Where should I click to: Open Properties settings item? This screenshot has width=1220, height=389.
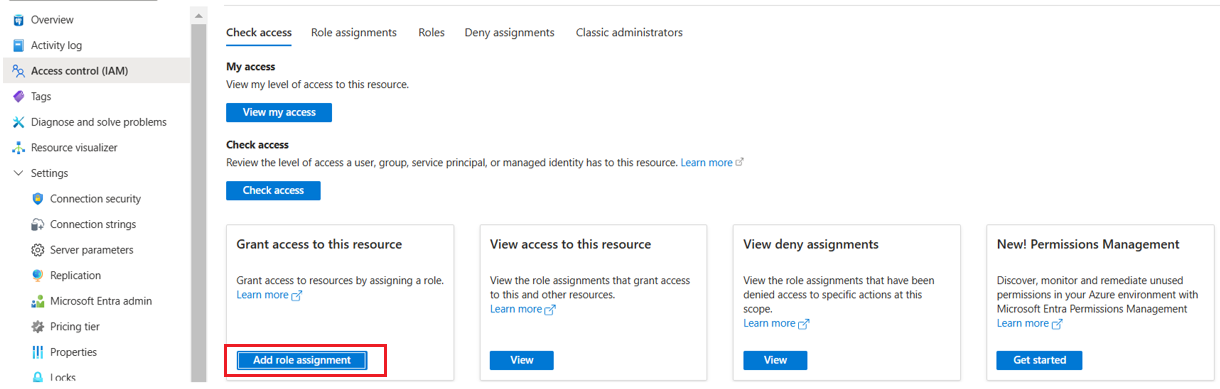point(95,352)
